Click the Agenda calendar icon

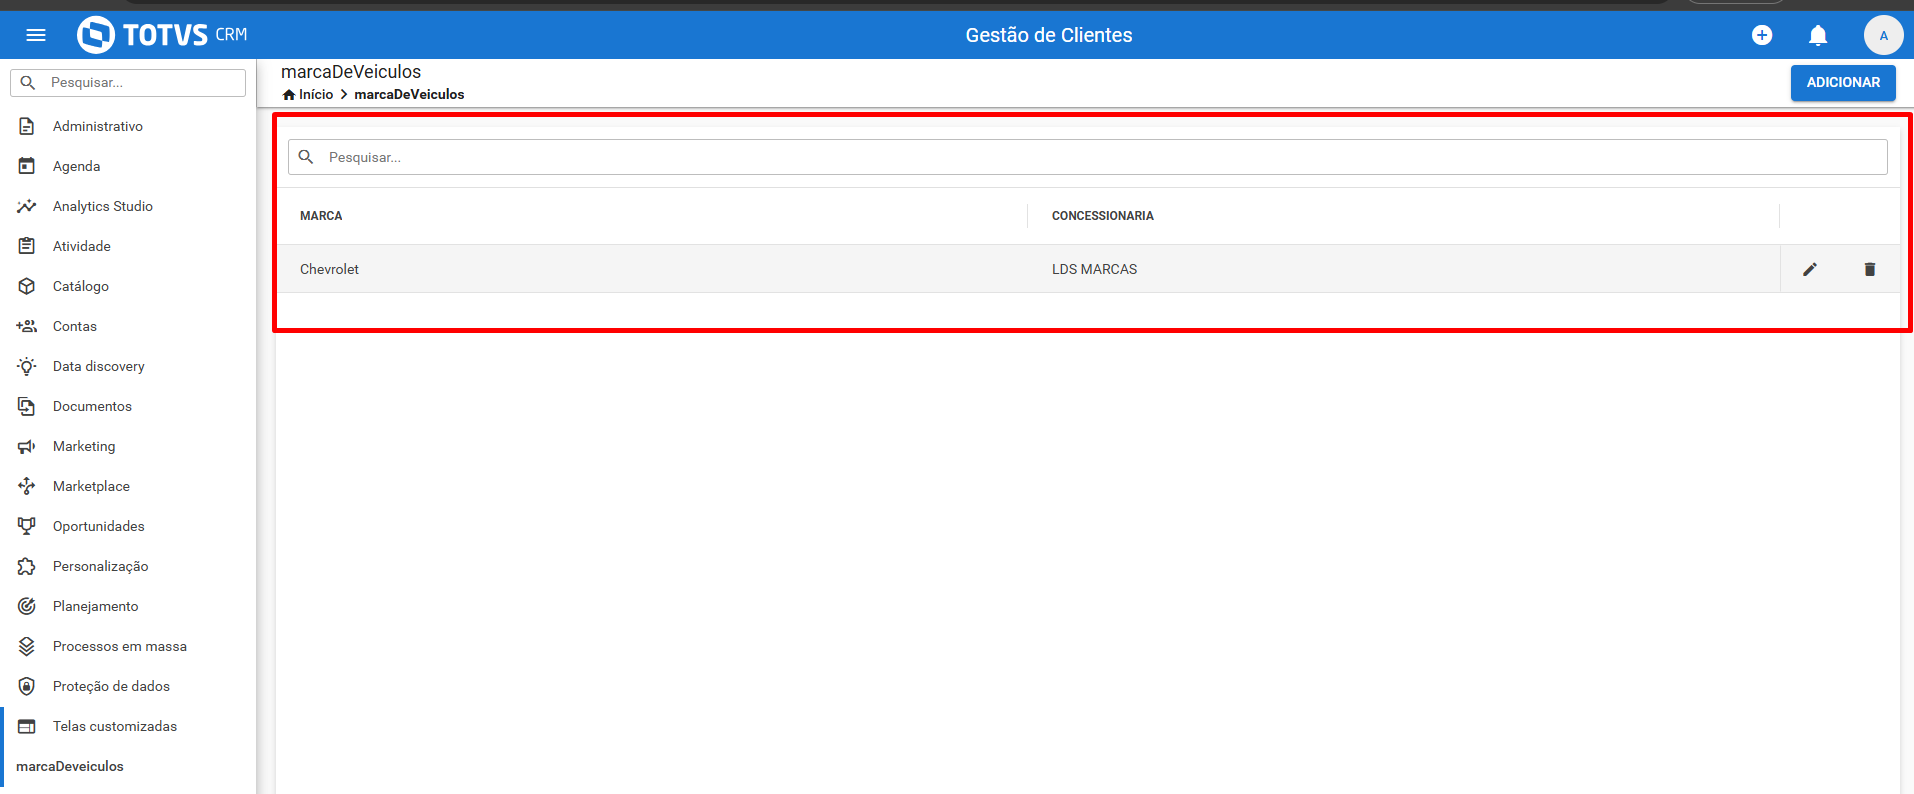coord(27,166)
